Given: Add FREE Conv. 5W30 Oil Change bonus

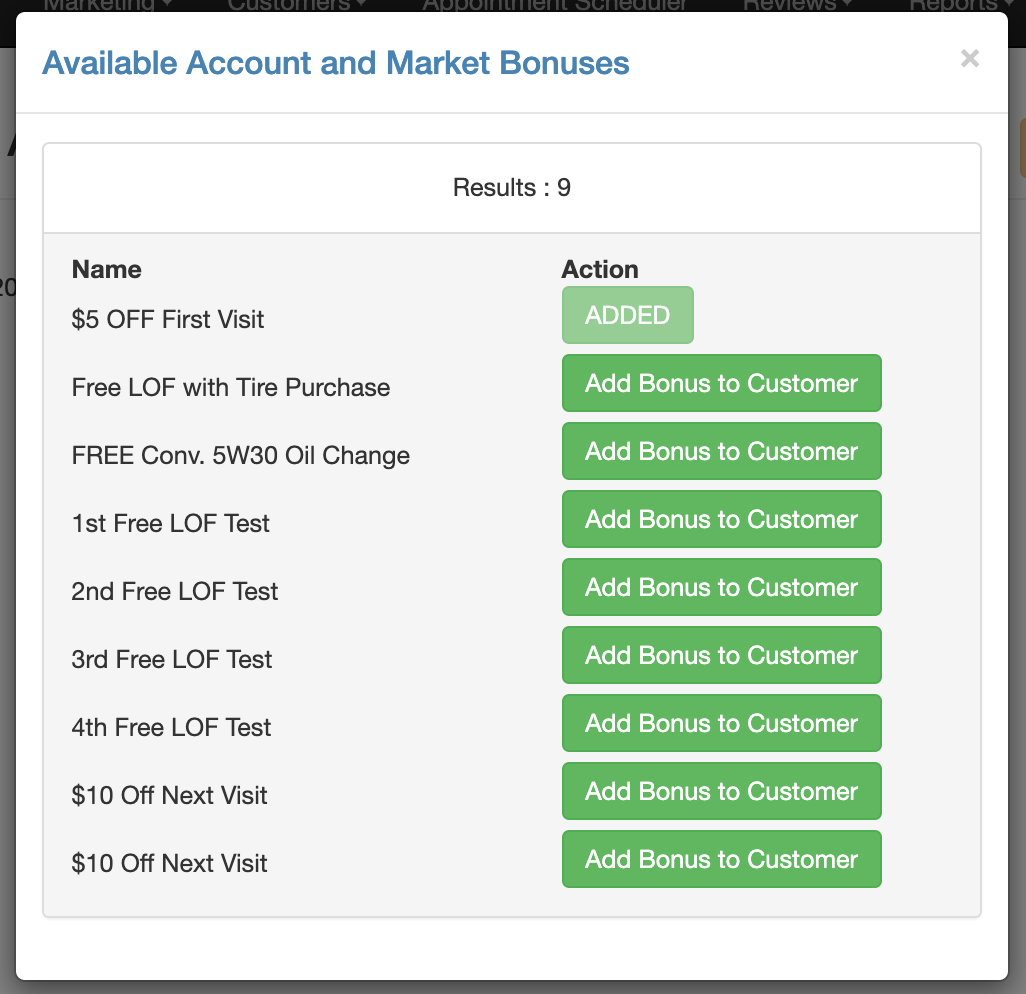Looking at the screenshot, I should [722, 451].
